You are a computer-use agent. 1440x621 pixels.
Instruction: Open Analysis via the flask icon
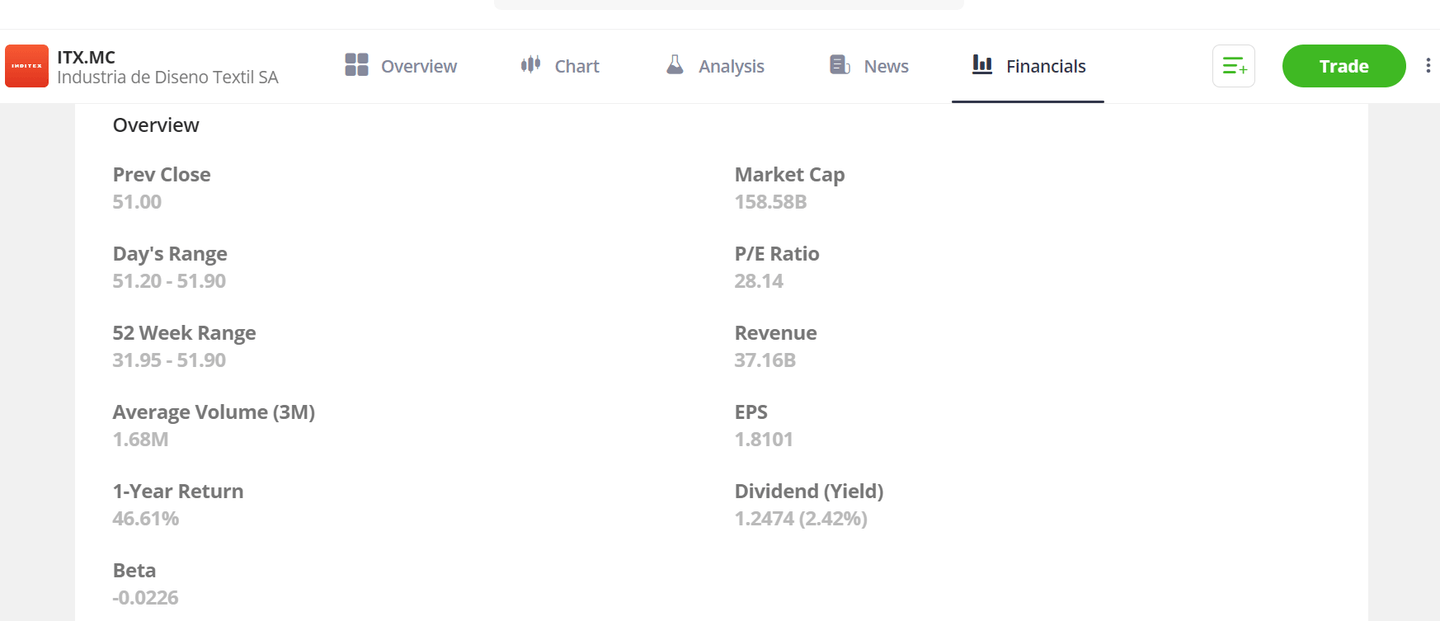(x=675, y=64)
